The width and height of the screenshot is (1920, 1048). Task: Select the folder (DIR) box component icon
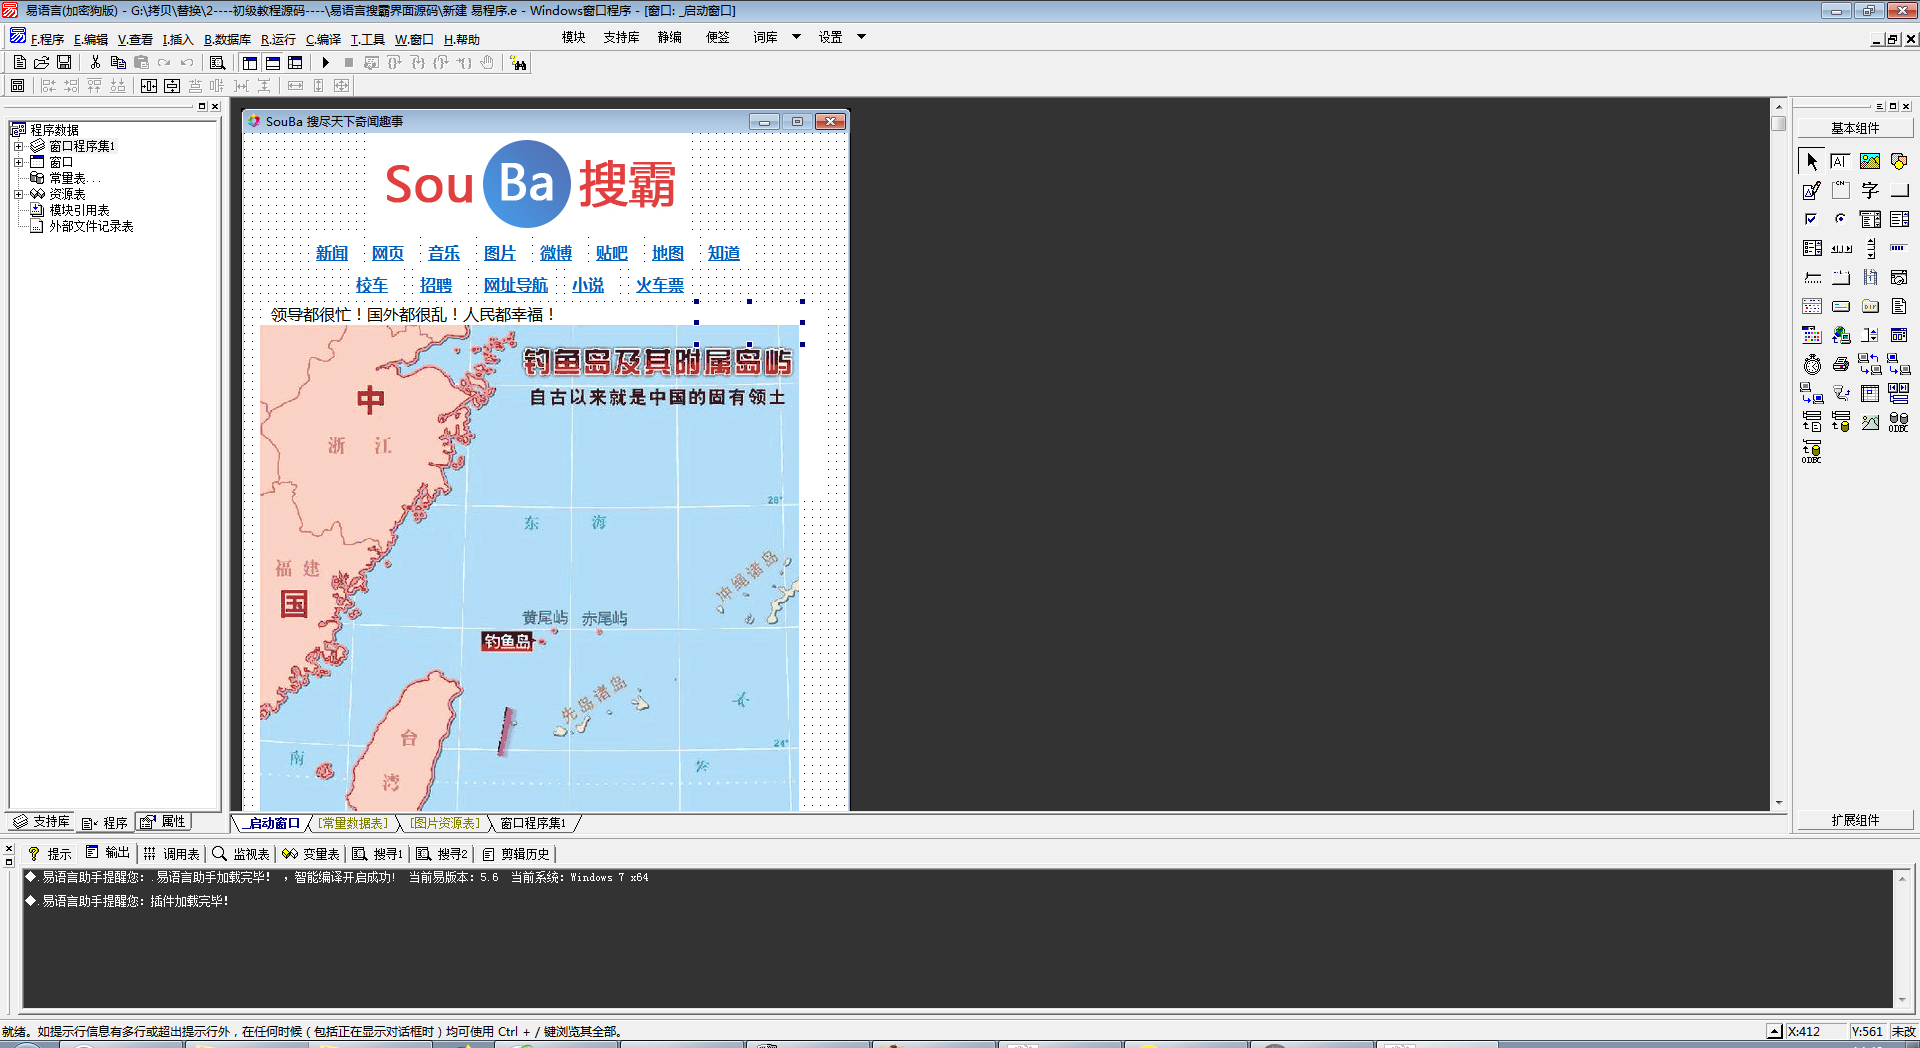[x=1870, y=306]
